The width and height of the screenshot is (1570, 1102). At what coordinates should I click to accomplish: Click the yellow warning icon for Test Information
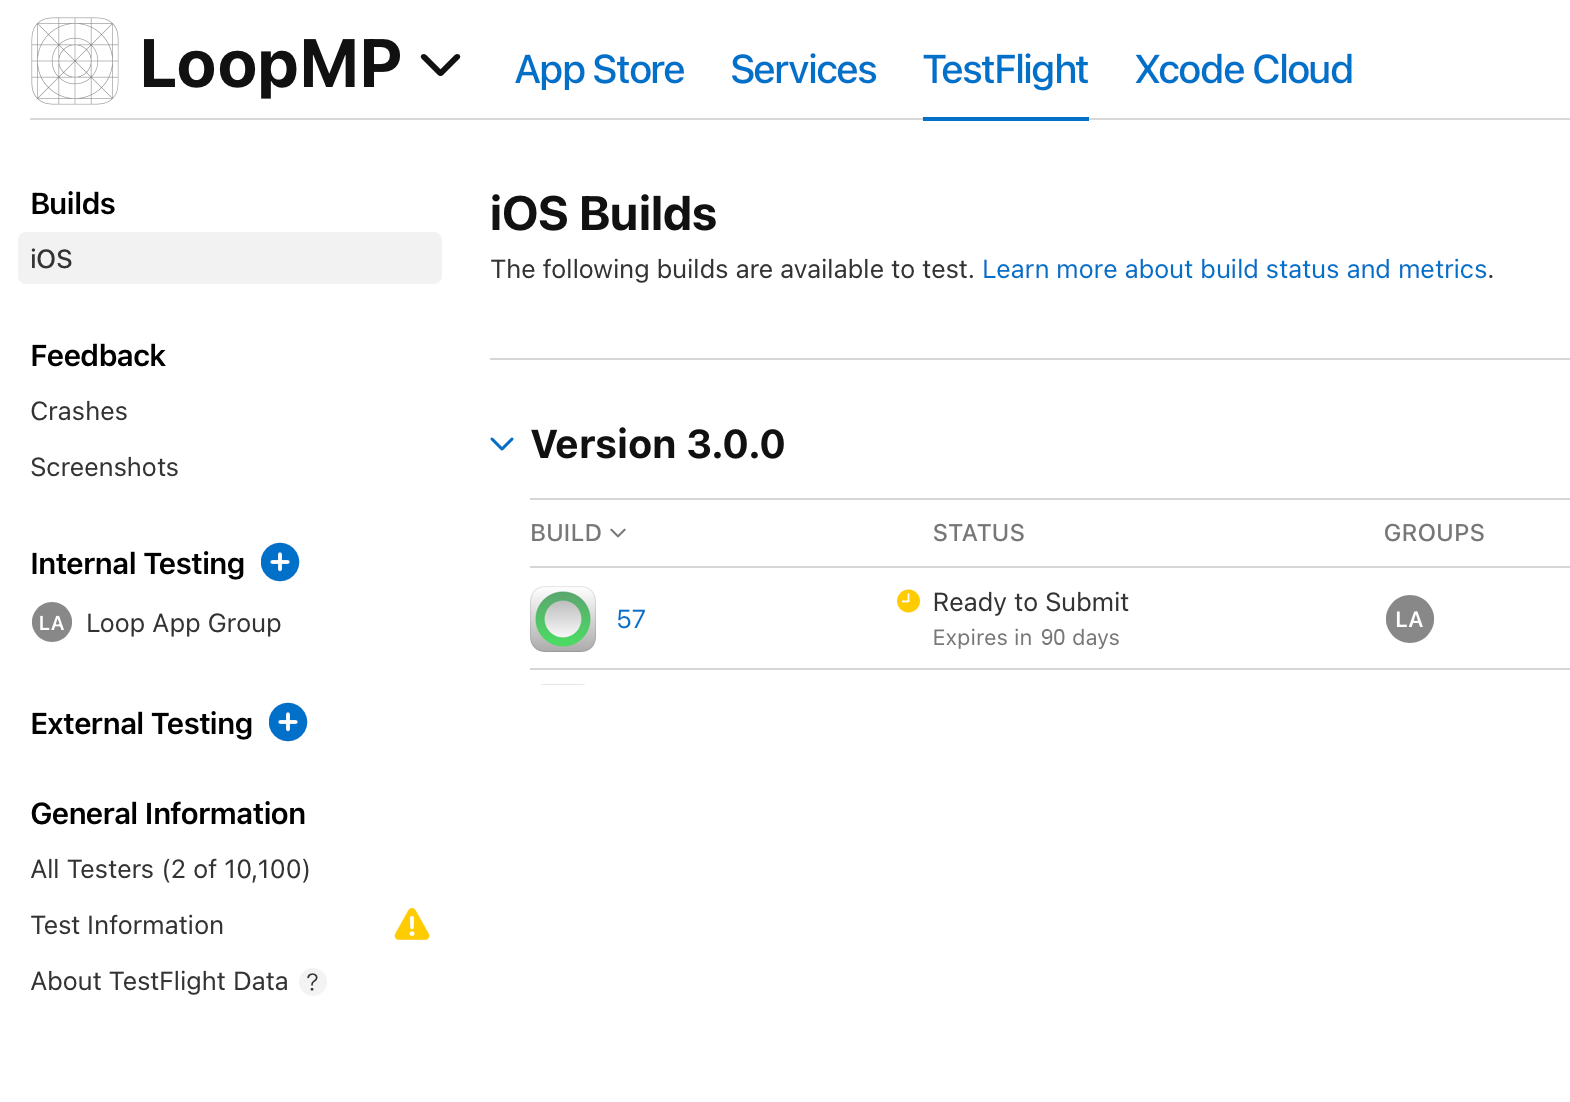point(412,924)
